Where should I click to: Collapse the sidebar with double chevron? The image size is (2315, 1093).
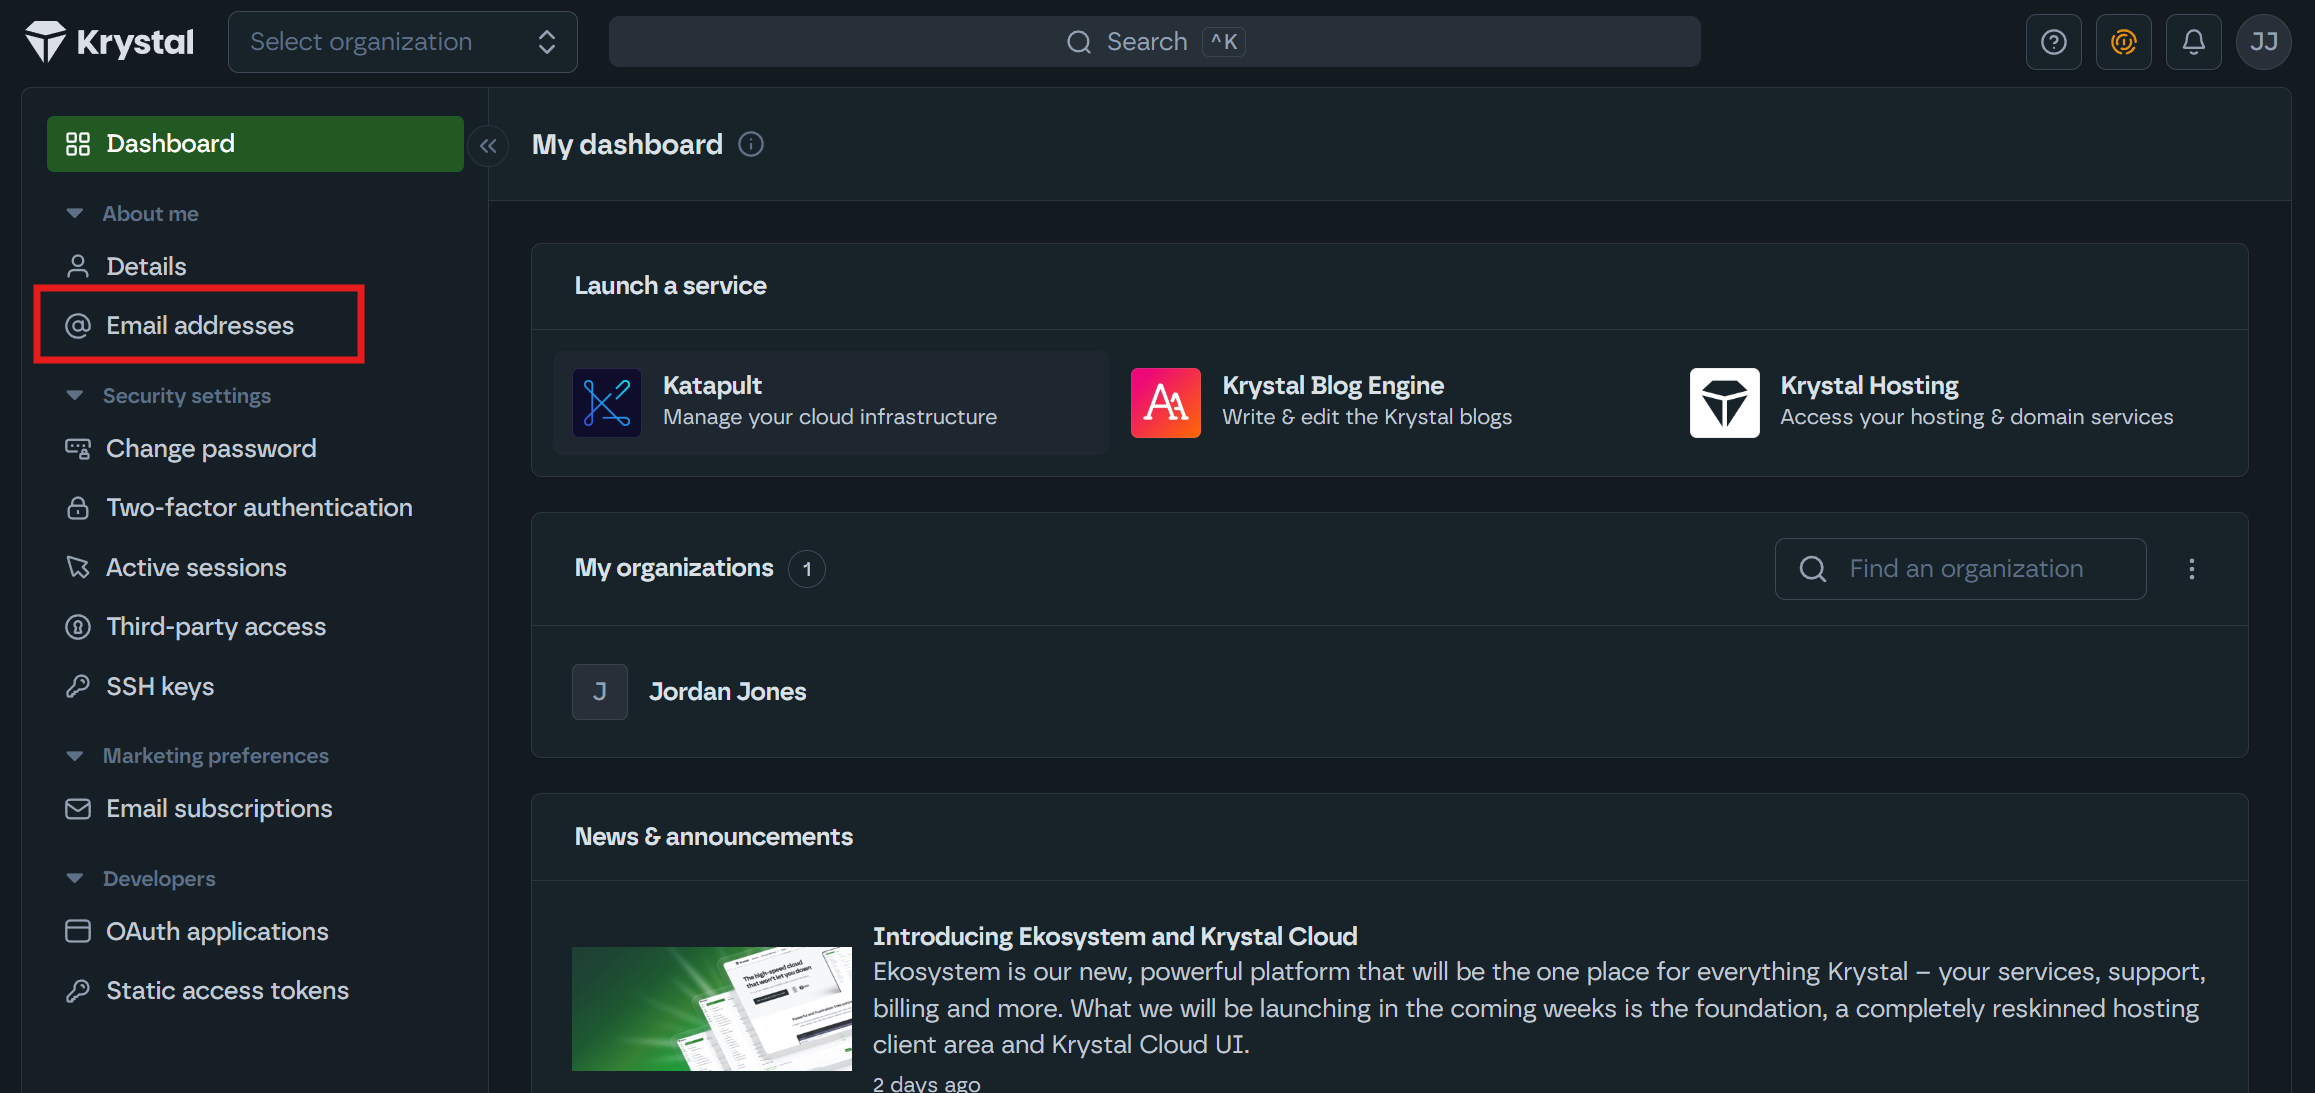tap(488, 146)
